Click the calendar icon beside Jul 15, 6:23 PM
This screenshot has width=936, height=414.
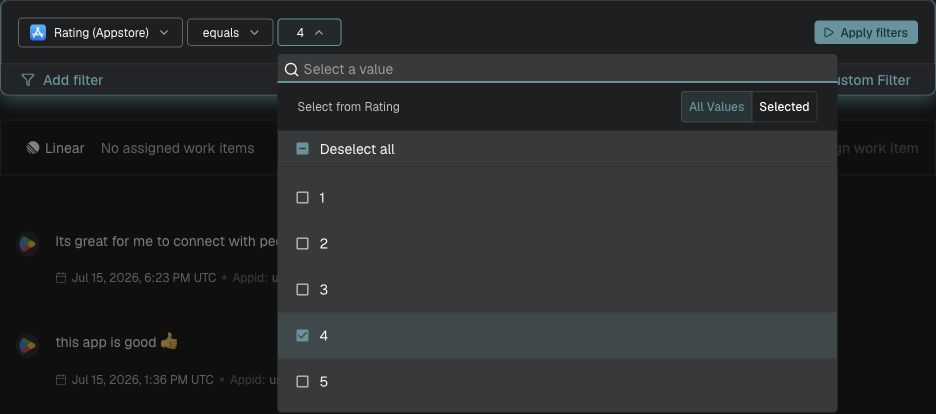61,277
